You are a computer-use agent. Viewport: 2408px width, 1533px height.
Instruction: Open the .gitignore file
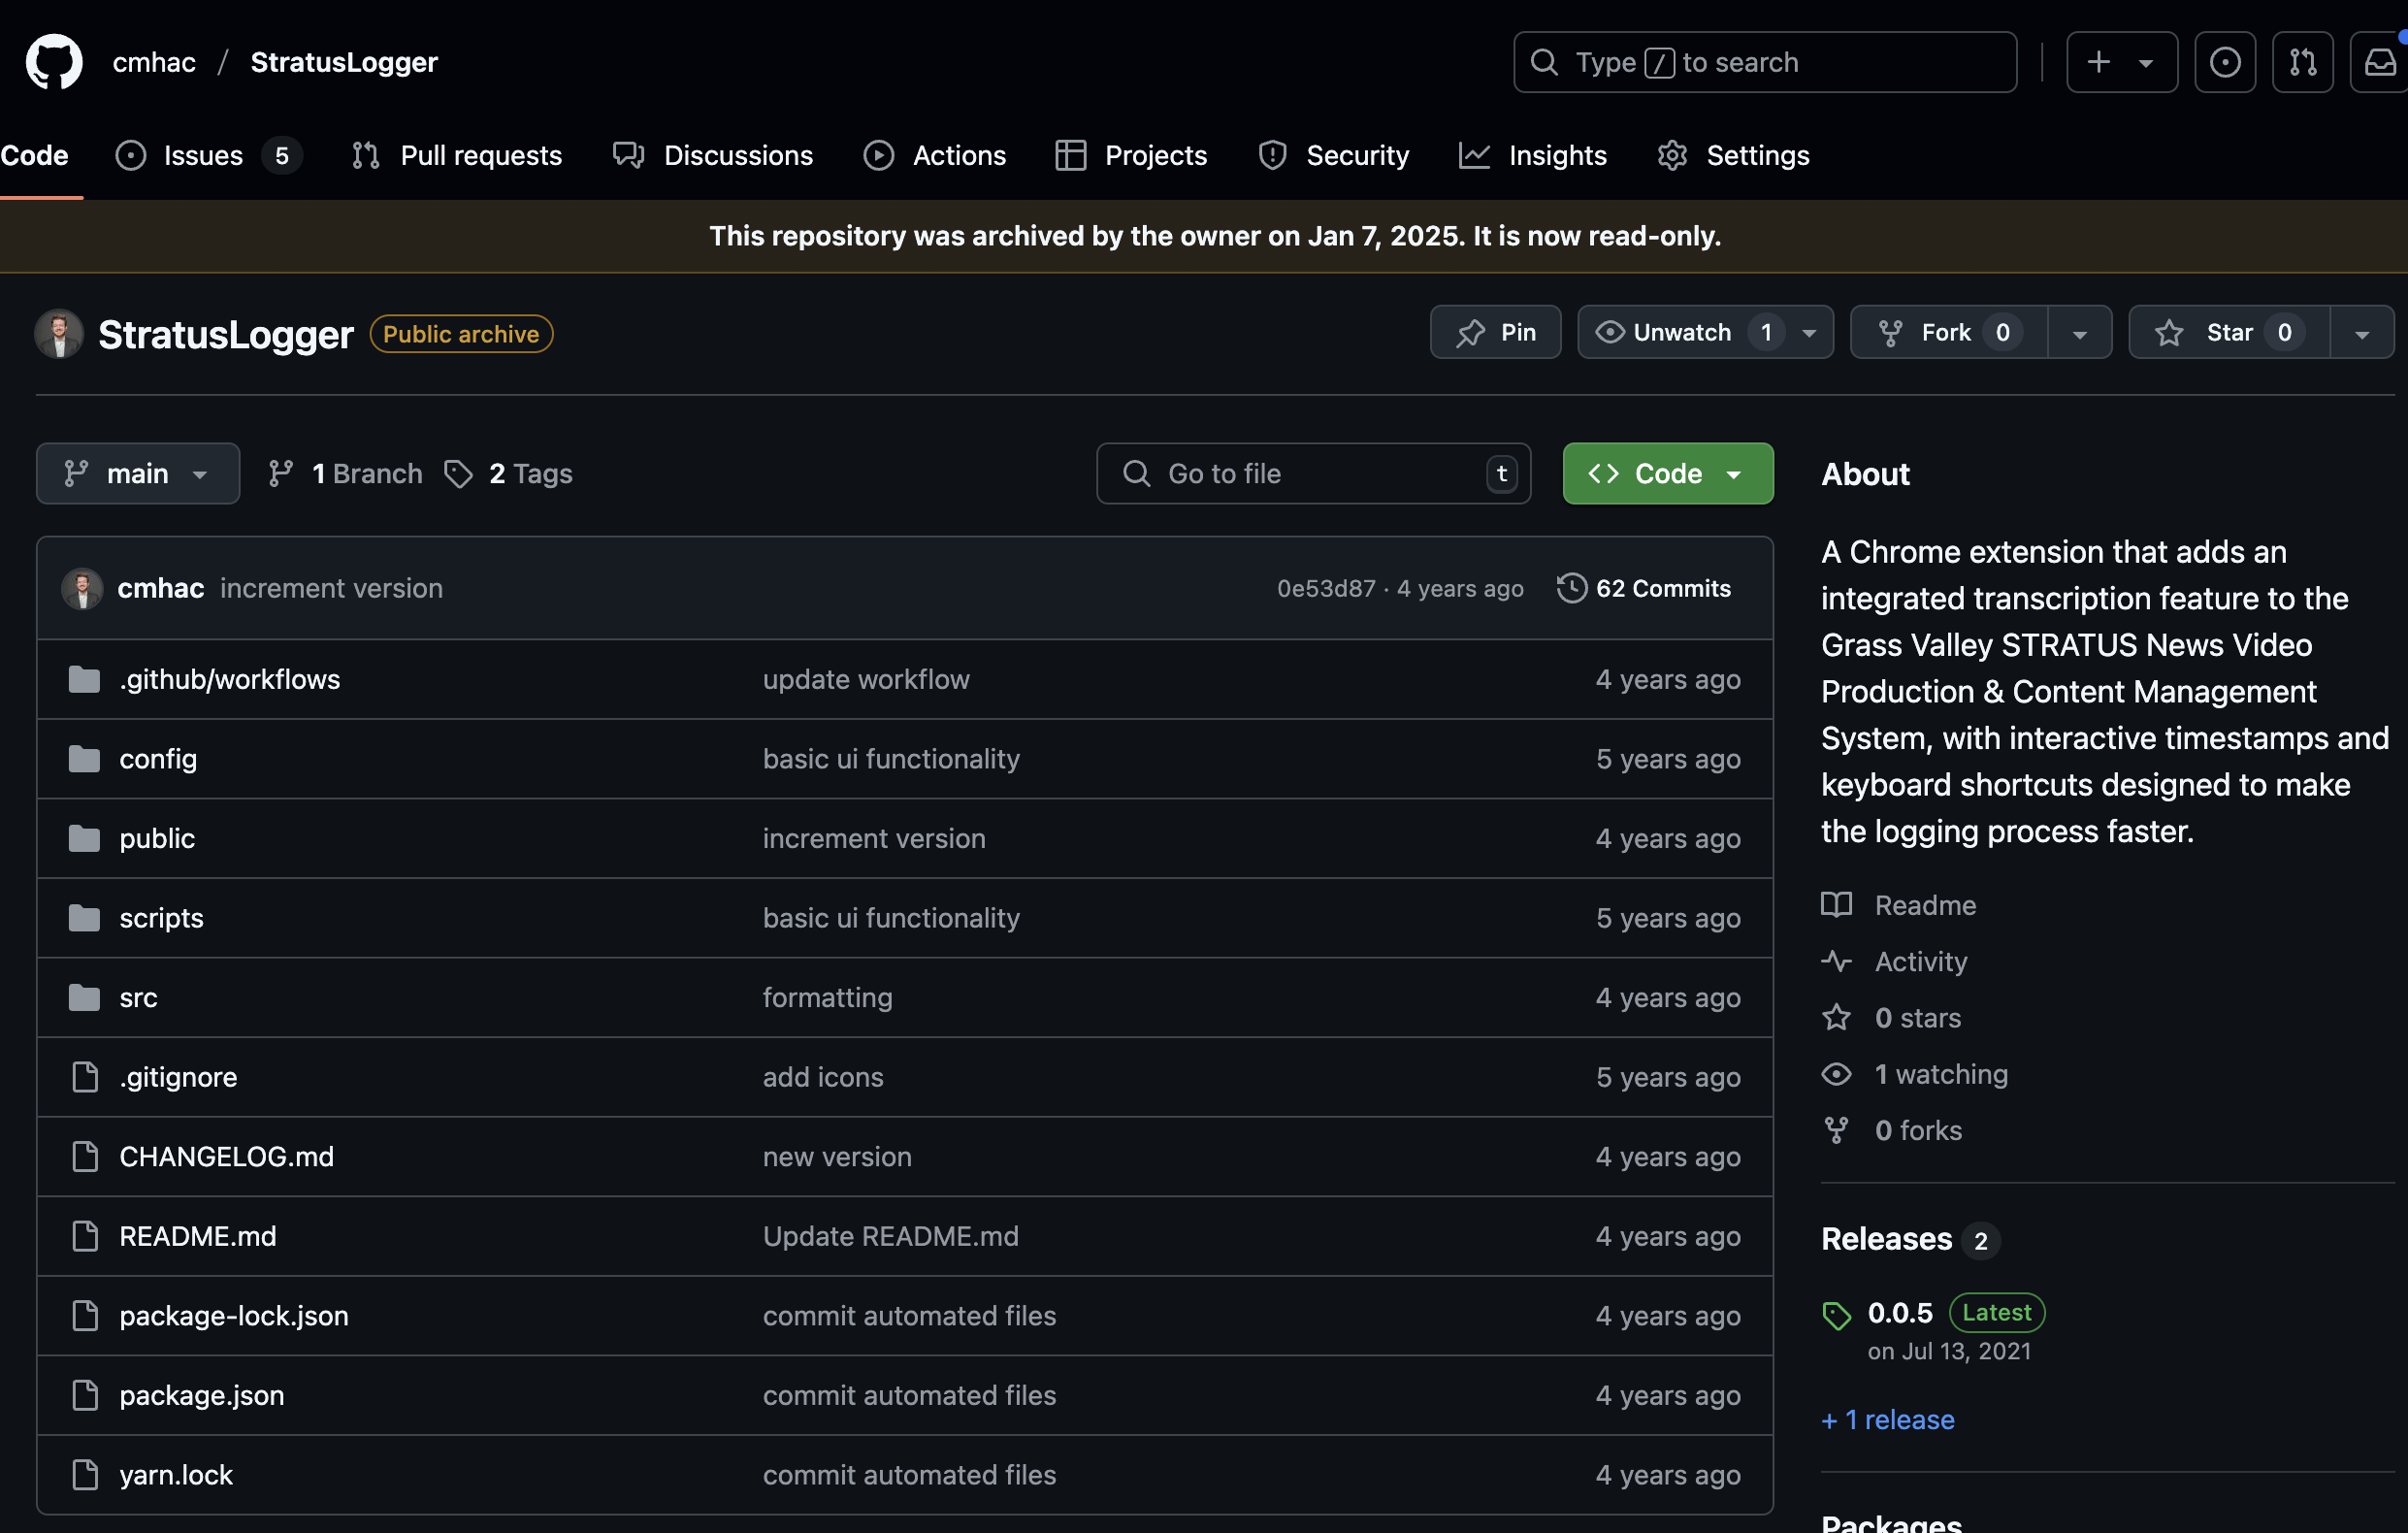(178, 1077)
